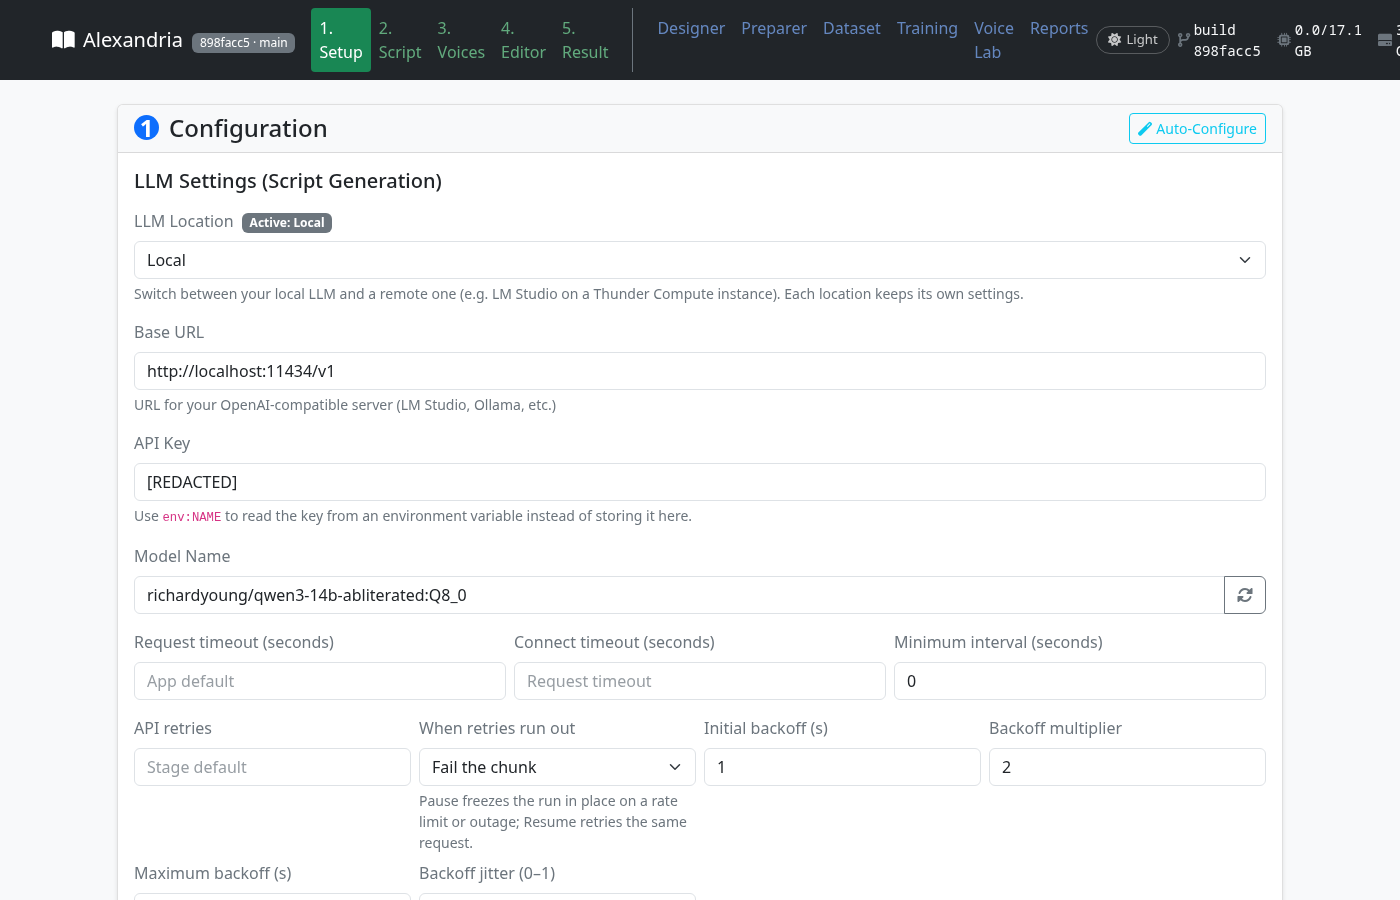Click the git branch icon beside build
Viewport: 1400px width, 900px height.
coord(1183,40)
